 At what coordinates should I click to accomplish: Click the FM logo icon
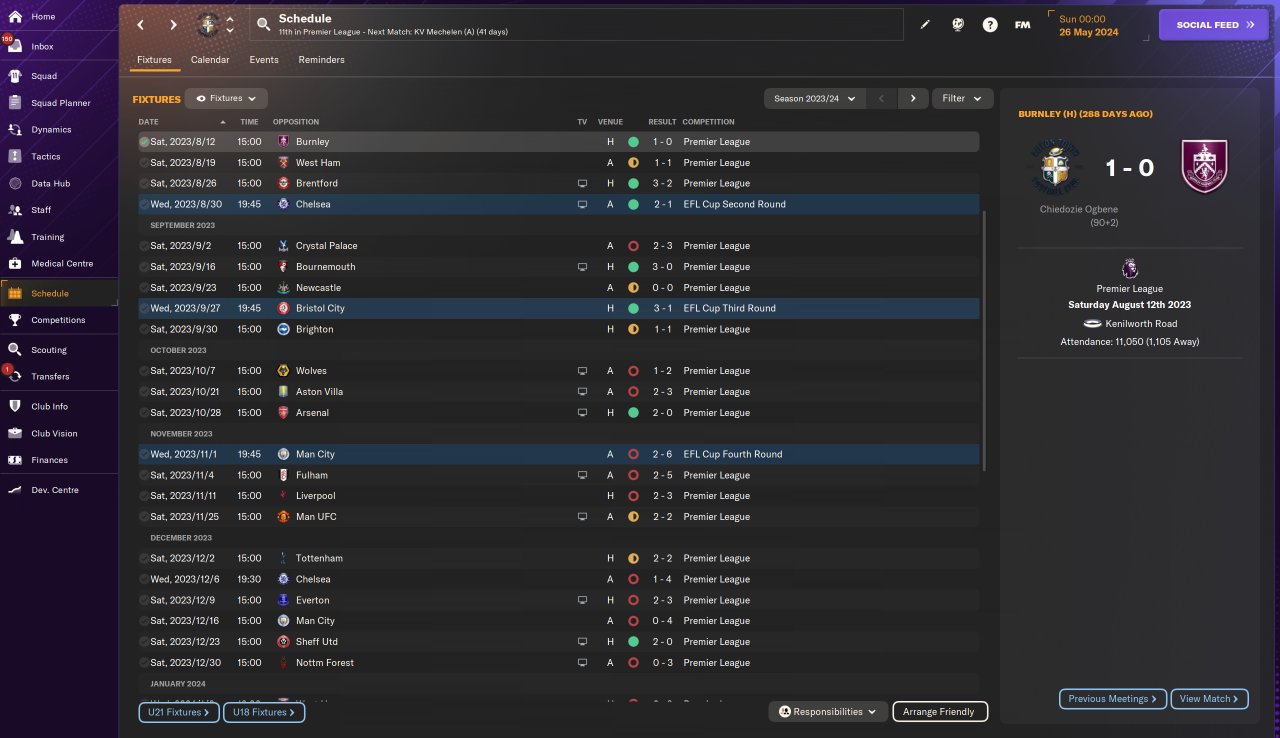point(1023,25)
